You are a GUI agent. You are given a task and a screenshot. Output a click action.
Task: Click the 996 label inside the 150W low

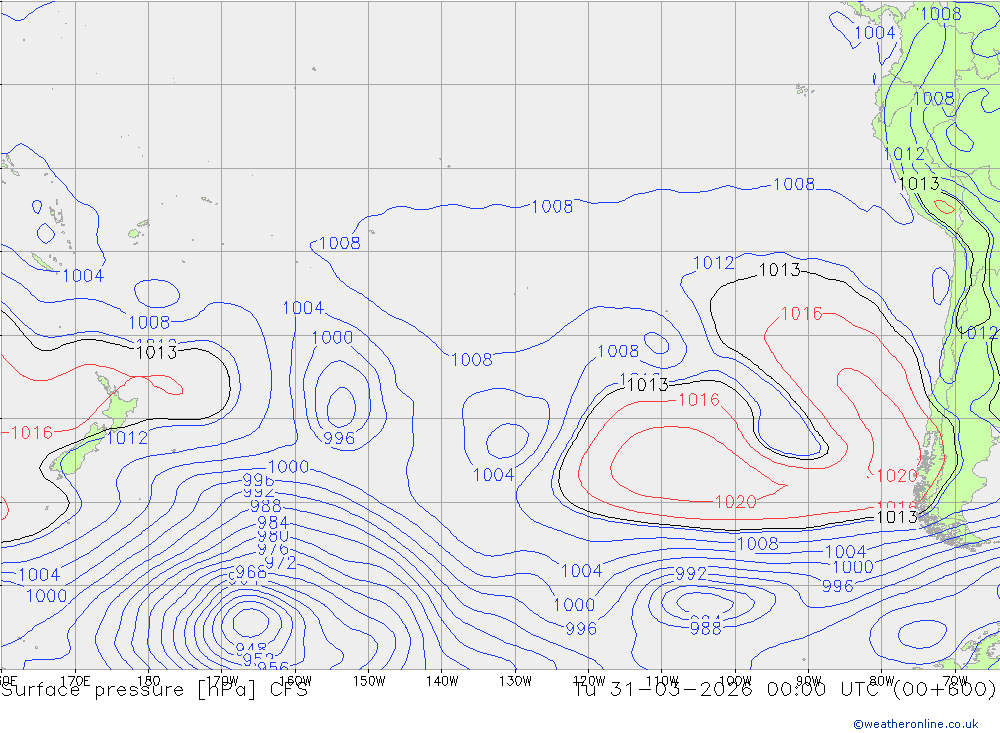click(339, 438)
